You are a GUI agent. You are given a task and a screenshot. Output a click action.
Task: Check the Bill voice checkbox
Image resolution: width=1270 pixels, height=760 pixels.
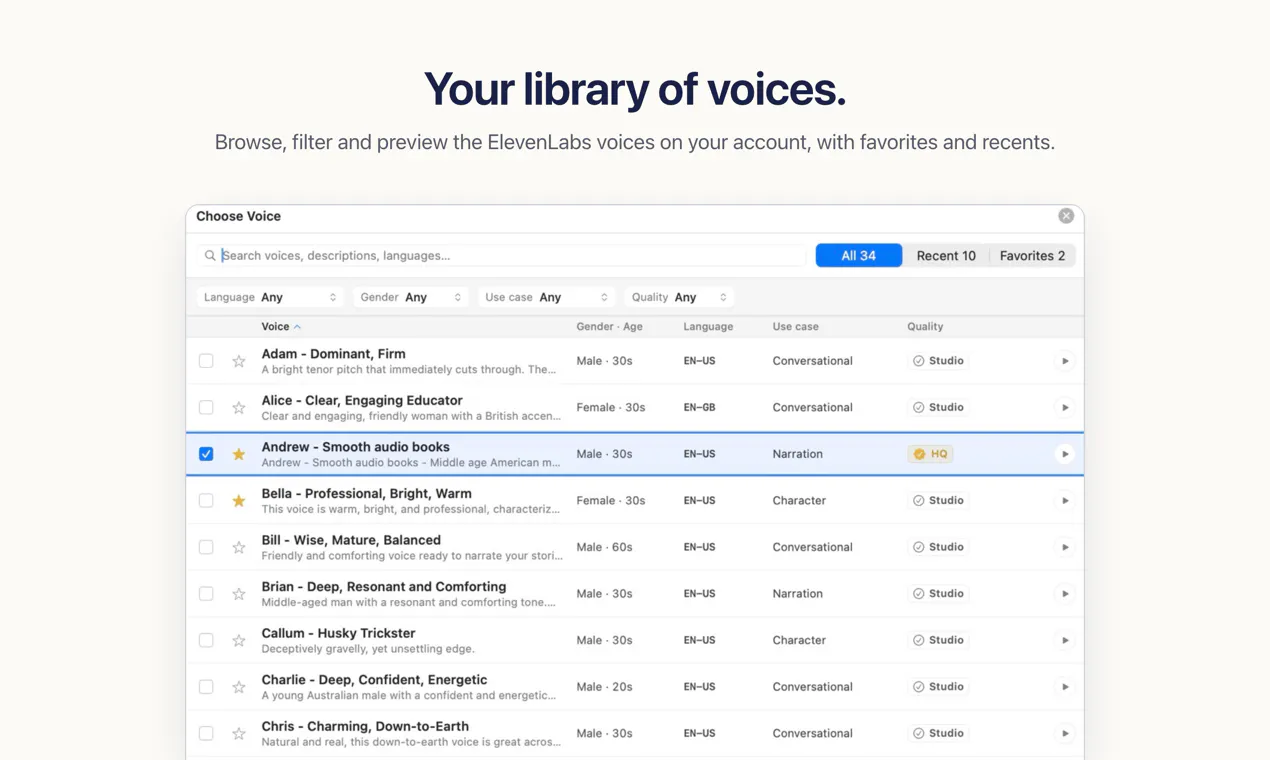(x=206, y=547)
